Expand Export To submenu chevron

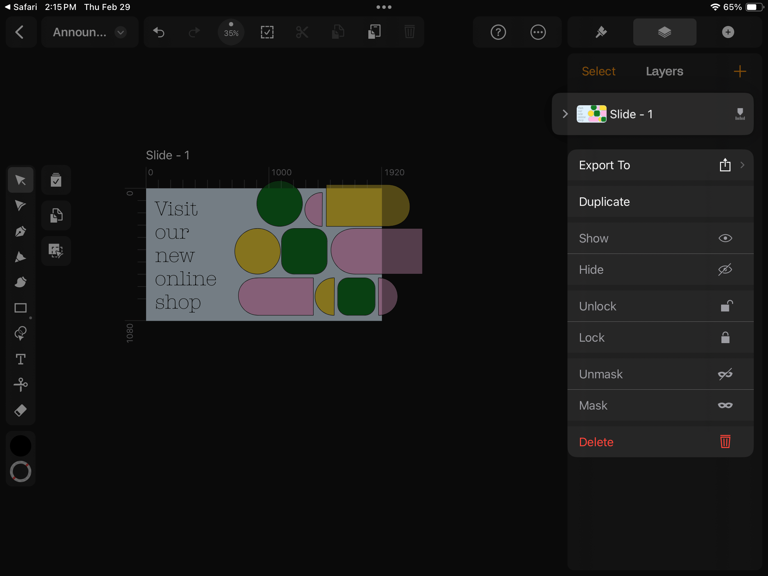(743, 166)
